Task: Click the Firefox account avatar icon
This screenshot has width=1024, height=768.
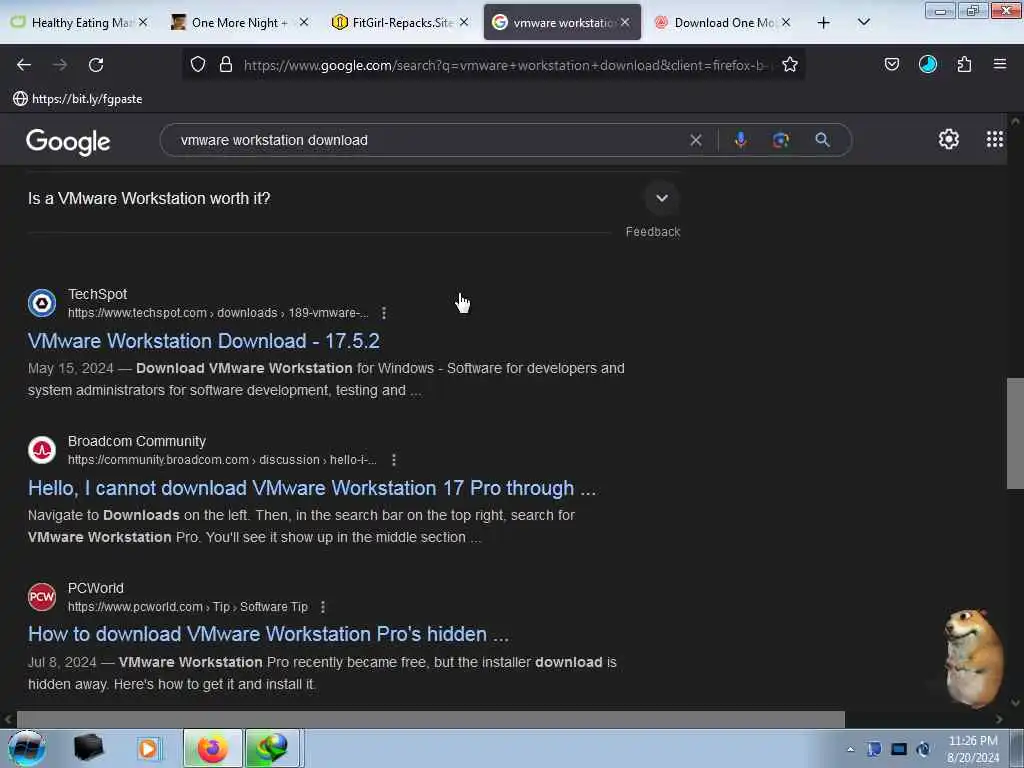Action: tap(927, 64)
